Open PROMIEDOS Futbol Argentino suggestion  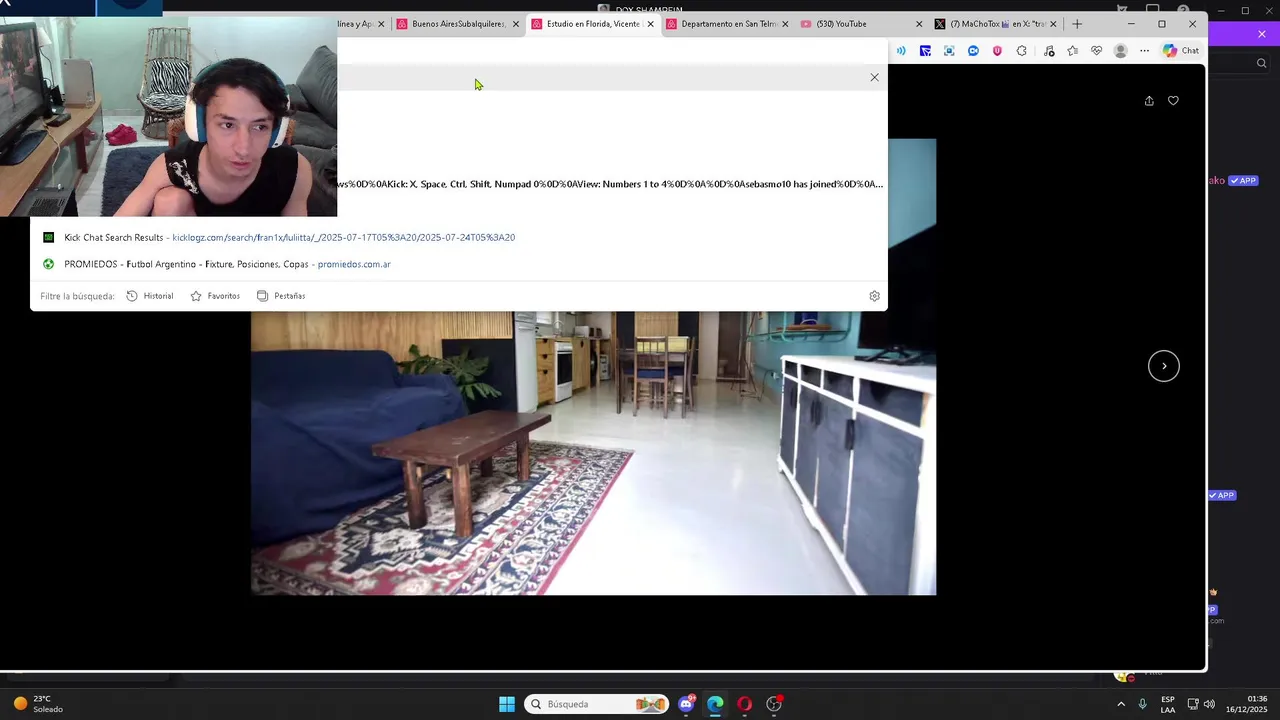point(458,264)
